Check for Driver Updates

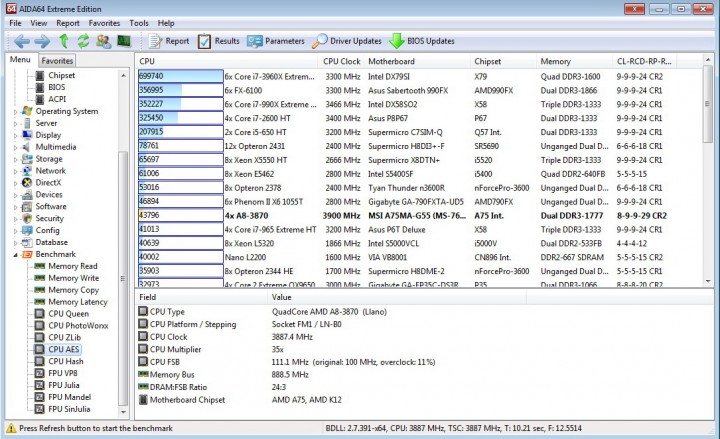click(347, 41)
